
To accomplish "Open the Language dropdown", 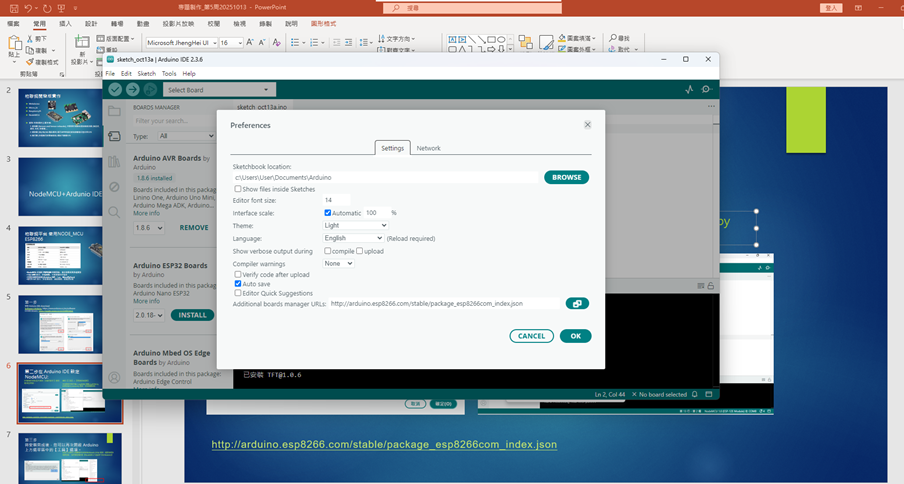I will (353, 239).
